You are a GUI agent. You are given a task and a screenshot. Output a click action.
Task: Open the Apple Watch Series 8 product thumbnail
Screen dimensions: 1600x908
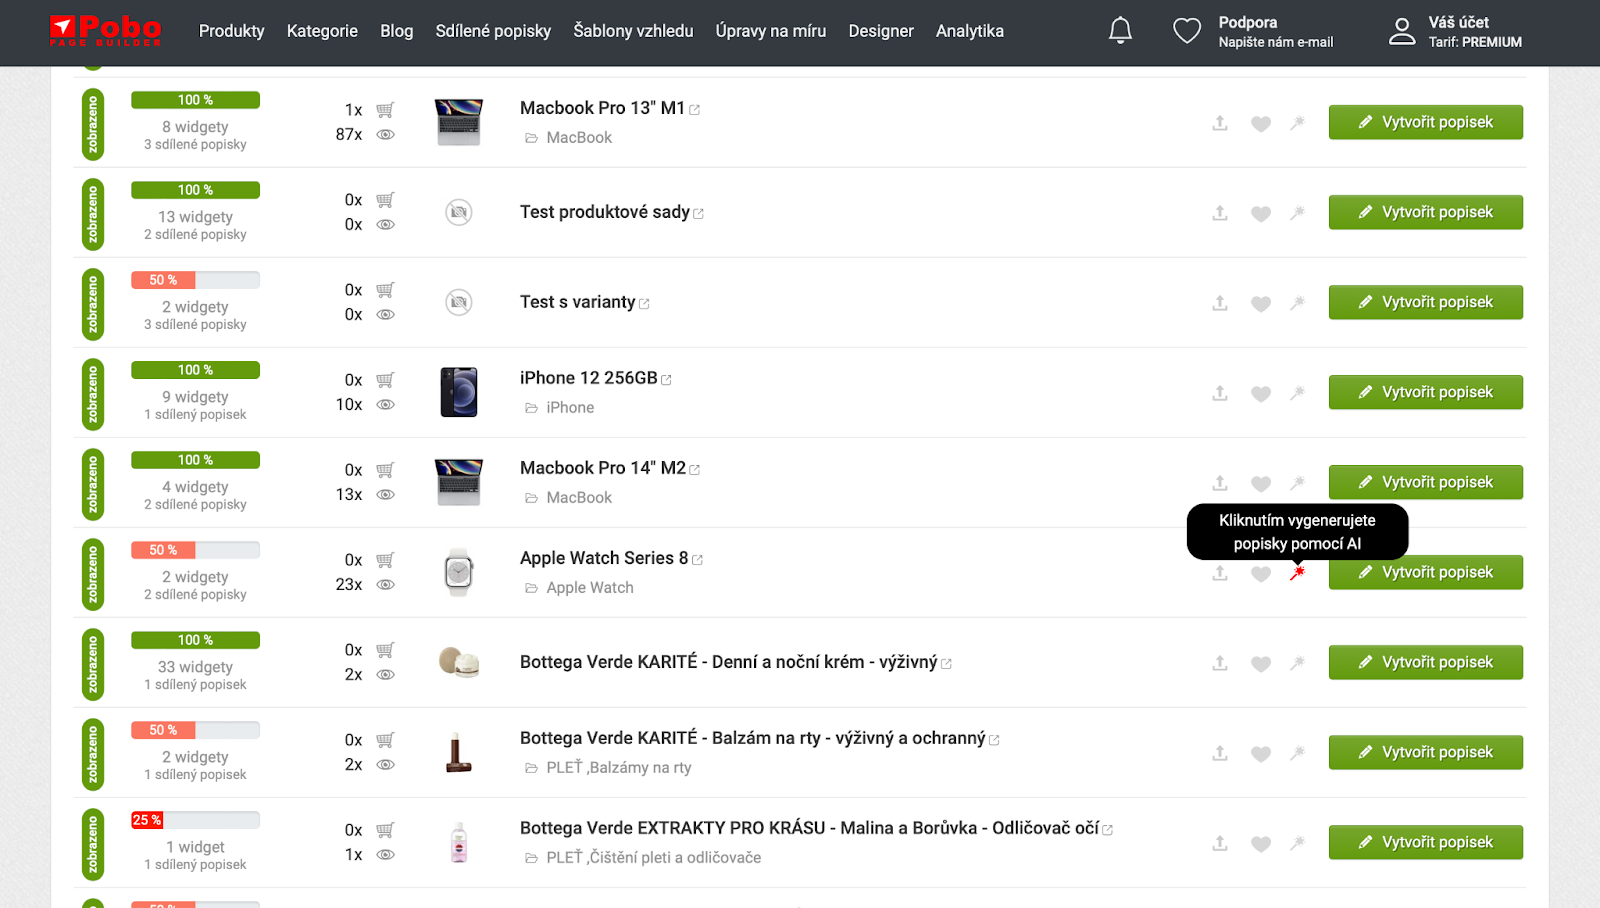pyautogui.click(x=459, y=572)
